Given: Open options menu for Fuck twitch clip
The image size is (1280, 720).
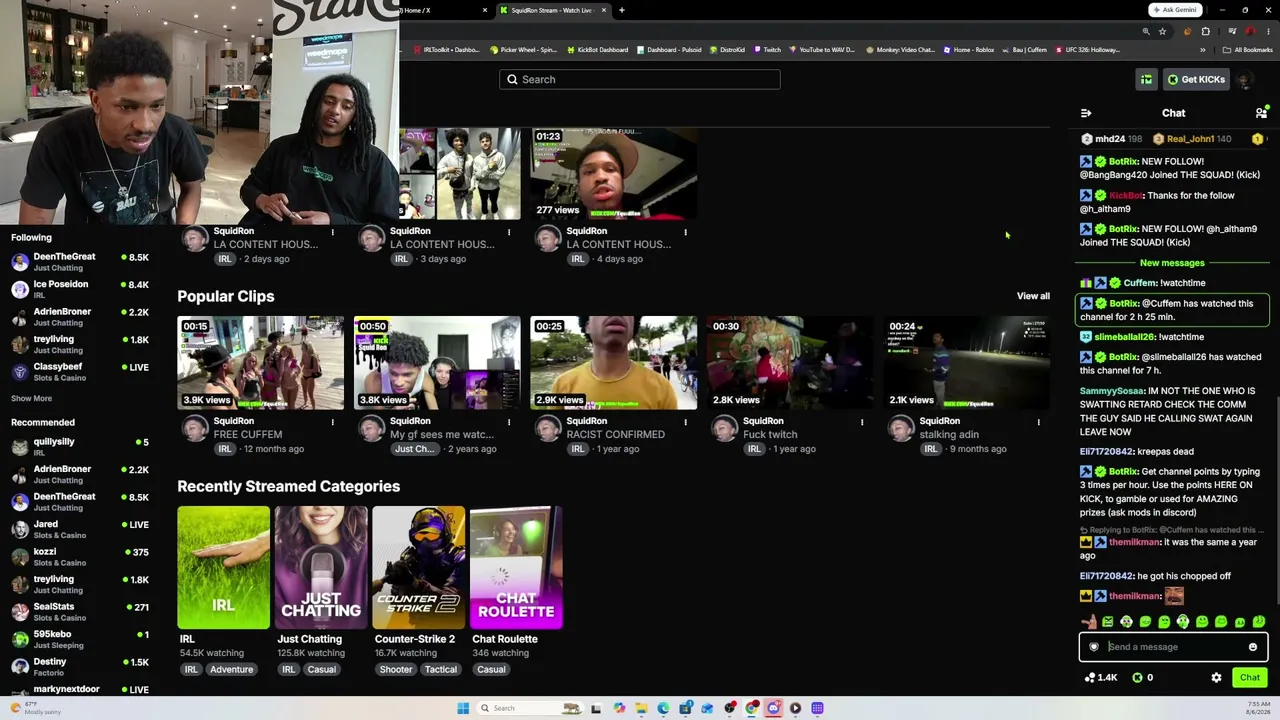Looking at the screenshot, I should [862, 422].
